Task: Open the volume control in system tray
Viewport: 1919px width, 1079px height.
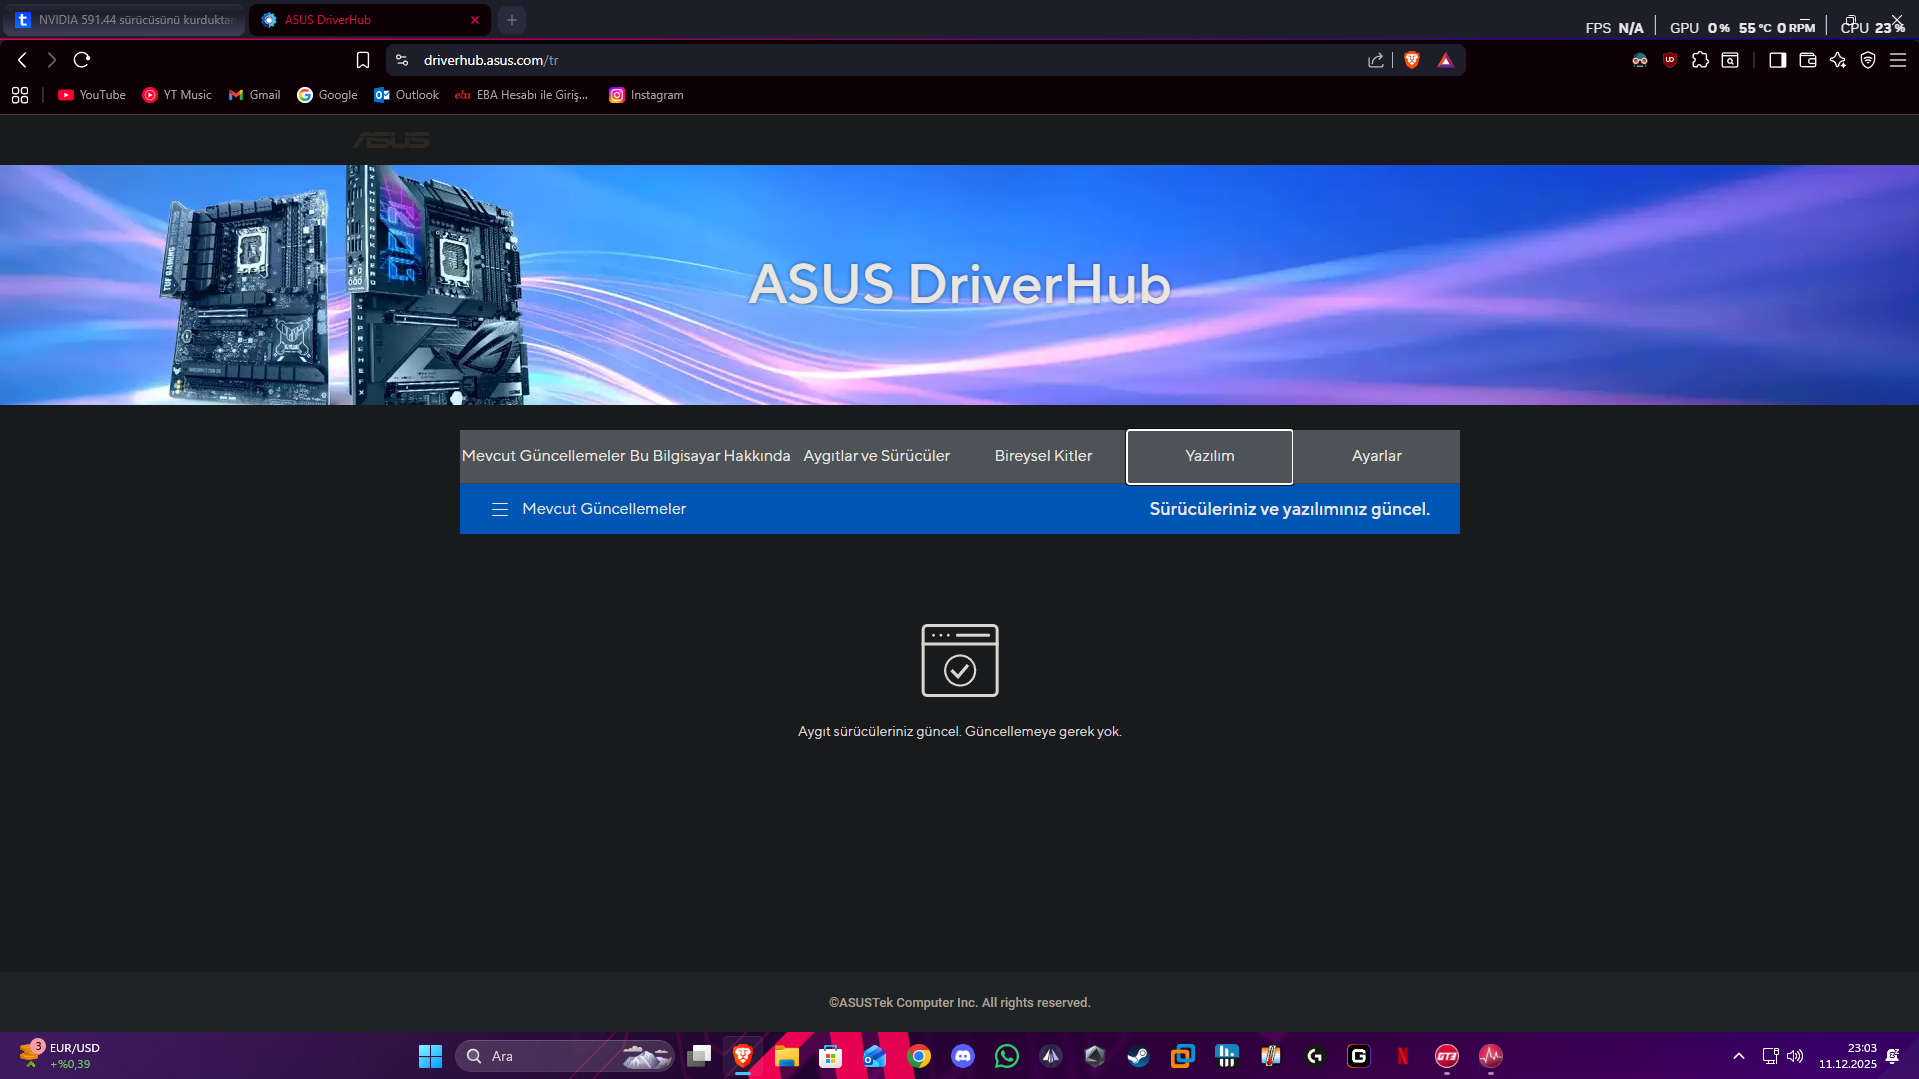Action: (1795, 1056)
